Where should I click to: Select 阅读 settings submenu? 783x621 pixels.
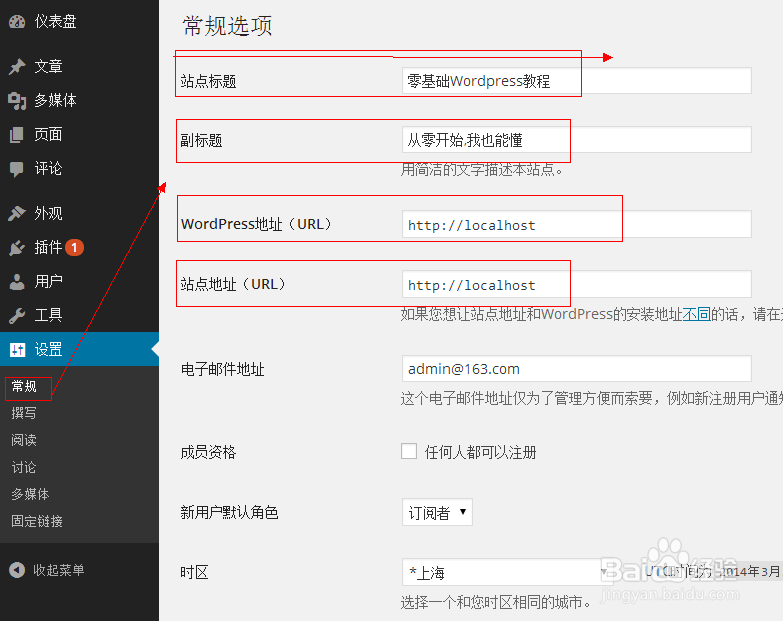(x=24, y=440)
